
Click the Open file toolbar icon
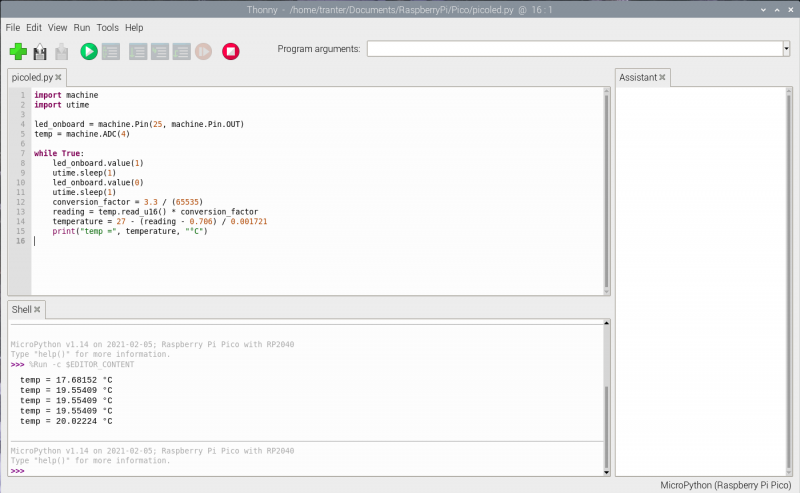click(x=40, y=51)
